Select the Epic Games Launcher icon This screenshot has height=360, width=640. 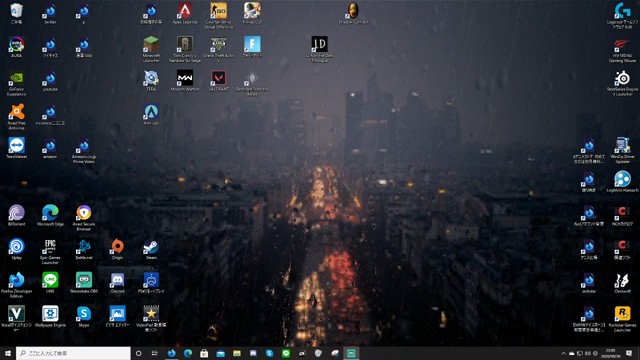tap(50, 251)
